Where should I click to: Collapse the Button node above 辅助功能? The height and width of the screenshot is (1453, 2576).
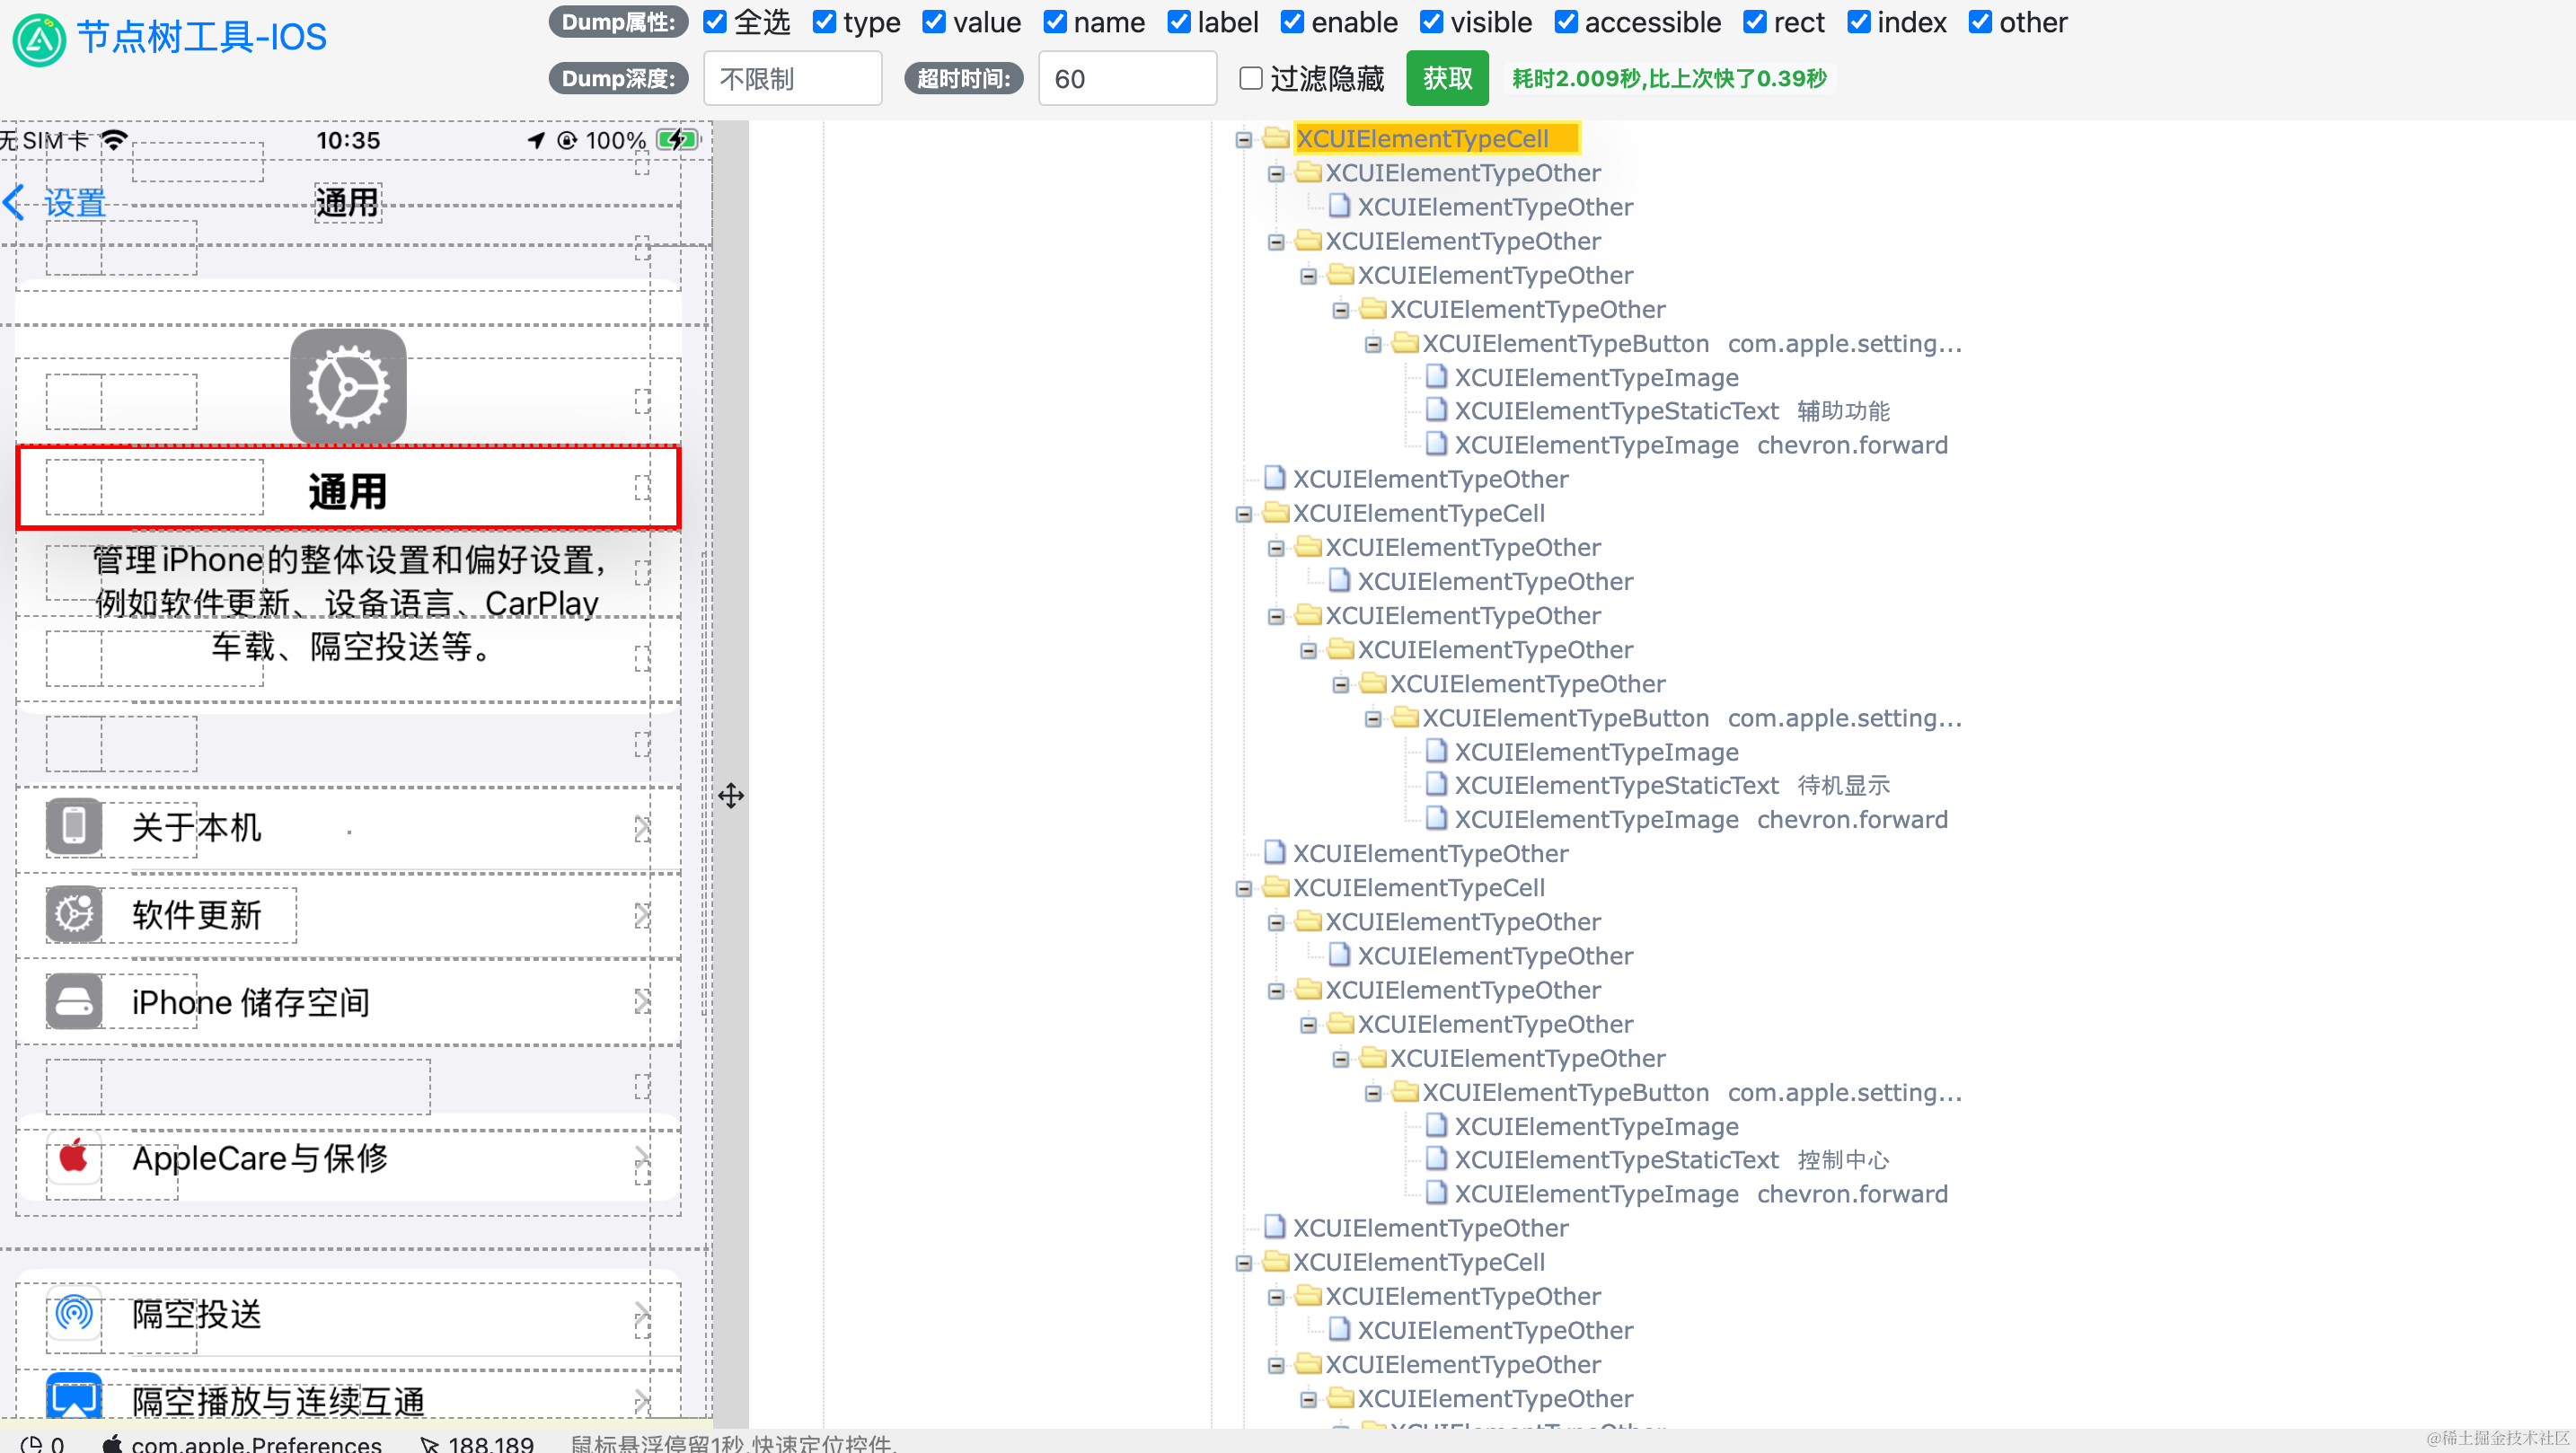(x=1373, y=345)
